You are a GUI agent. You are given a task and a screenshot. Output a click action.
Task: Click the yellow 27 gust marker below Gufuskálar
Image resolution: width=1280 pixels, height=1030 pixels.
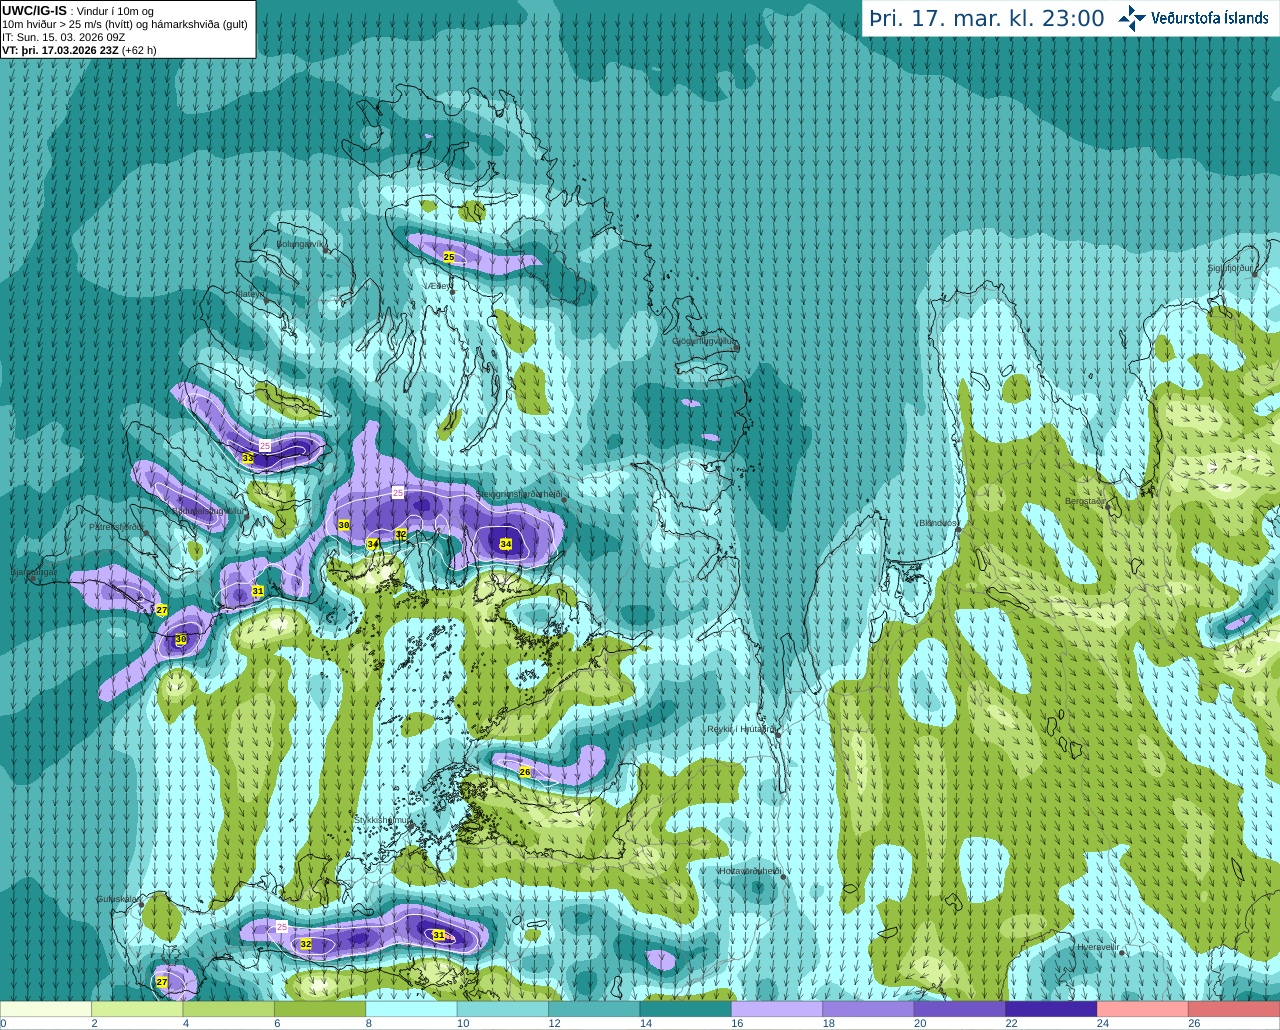click(x=162, y=982)
